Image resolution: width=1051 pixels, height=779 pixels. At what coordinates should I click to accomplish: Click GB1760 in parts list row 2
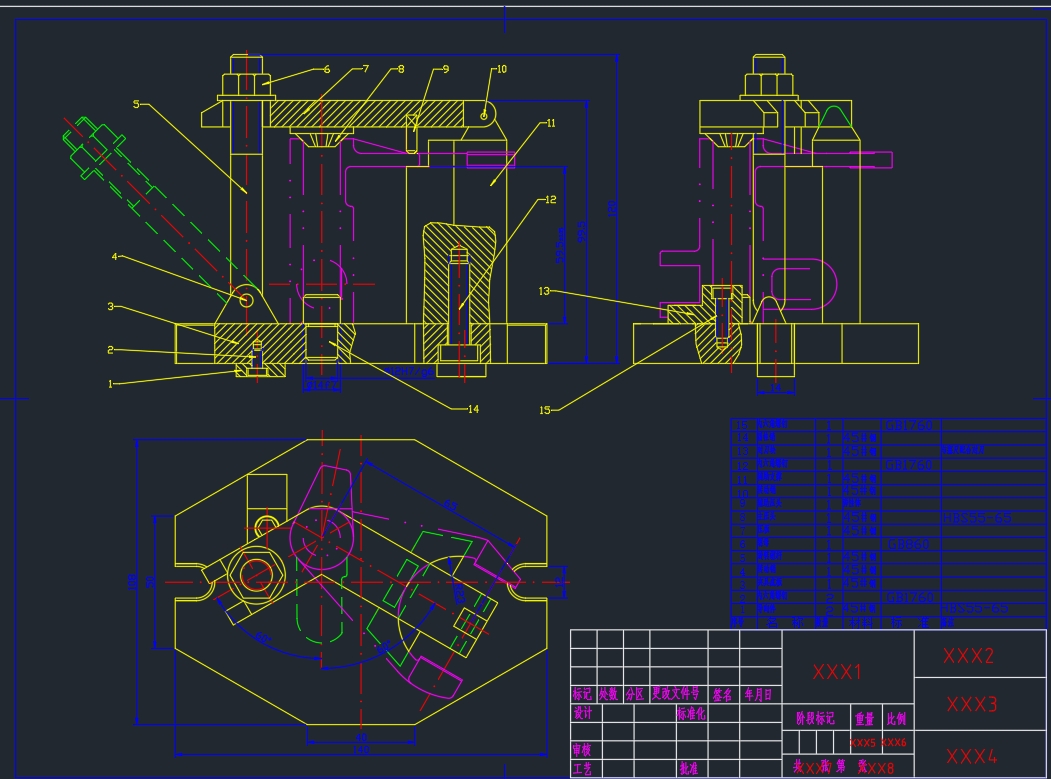[910, 597]
